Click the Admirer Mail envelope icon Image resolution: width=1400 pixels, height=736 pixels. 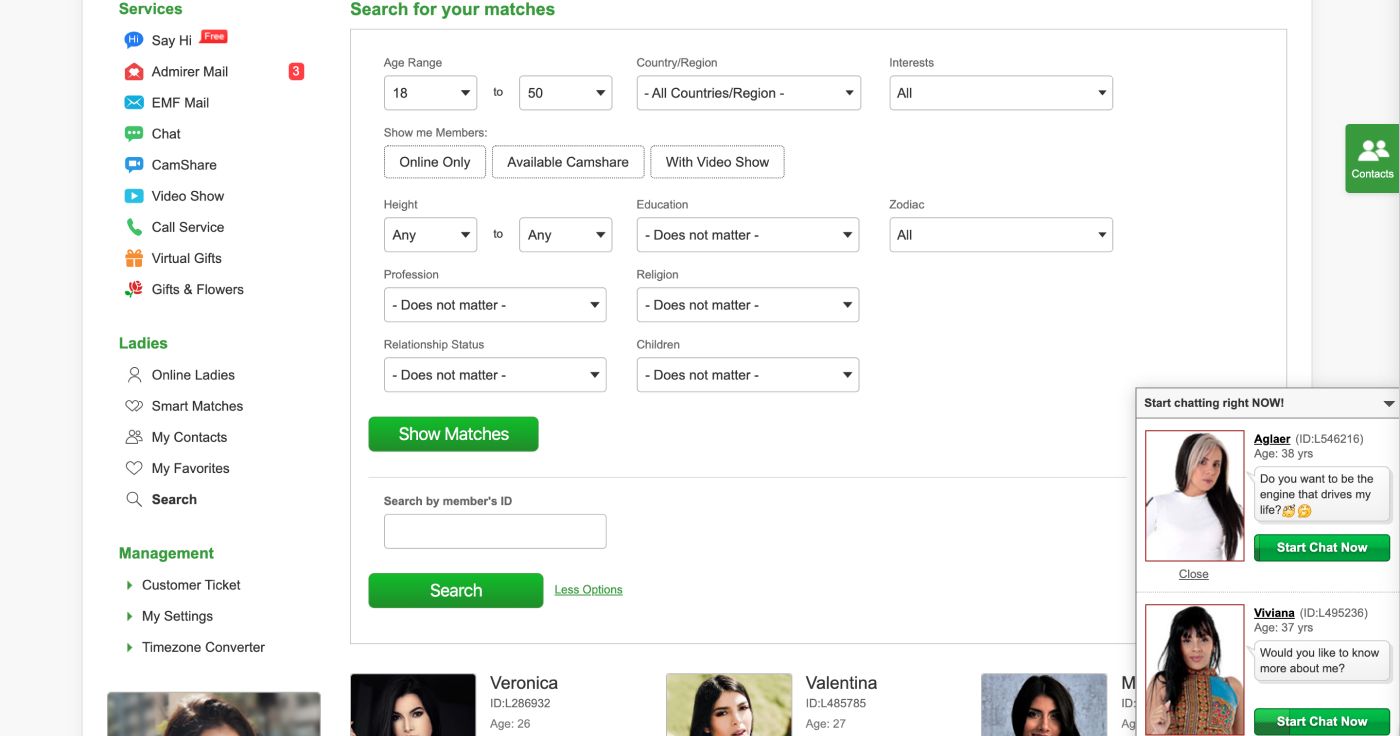pyautogui.click(x=134, y=72)
